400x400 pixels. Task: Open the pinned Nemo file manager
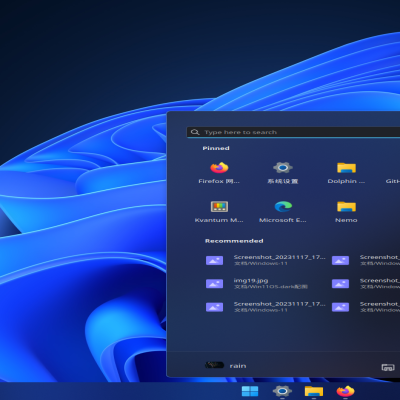[x=346, y=212]
